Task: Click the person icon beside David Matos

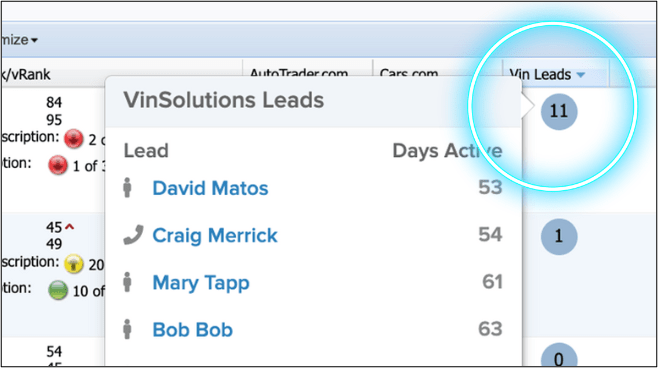Action: coord(127,188)
